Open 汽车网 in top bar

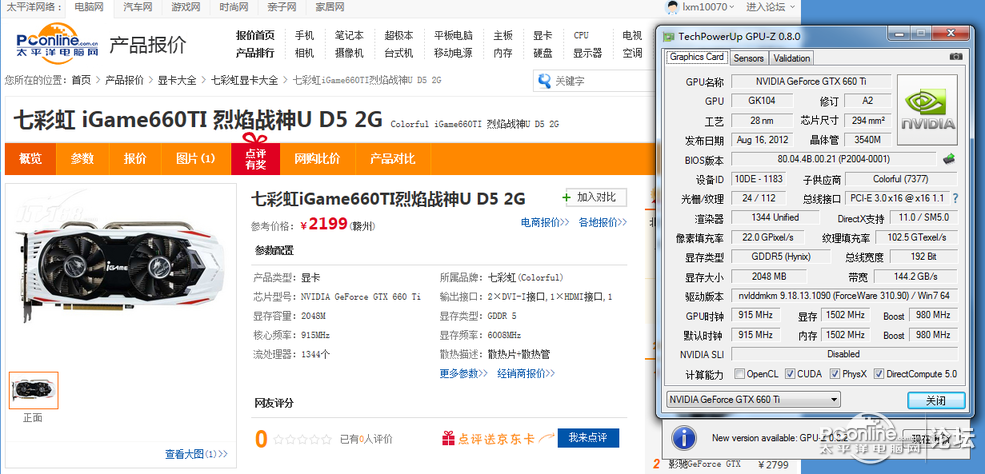point(137,8)
